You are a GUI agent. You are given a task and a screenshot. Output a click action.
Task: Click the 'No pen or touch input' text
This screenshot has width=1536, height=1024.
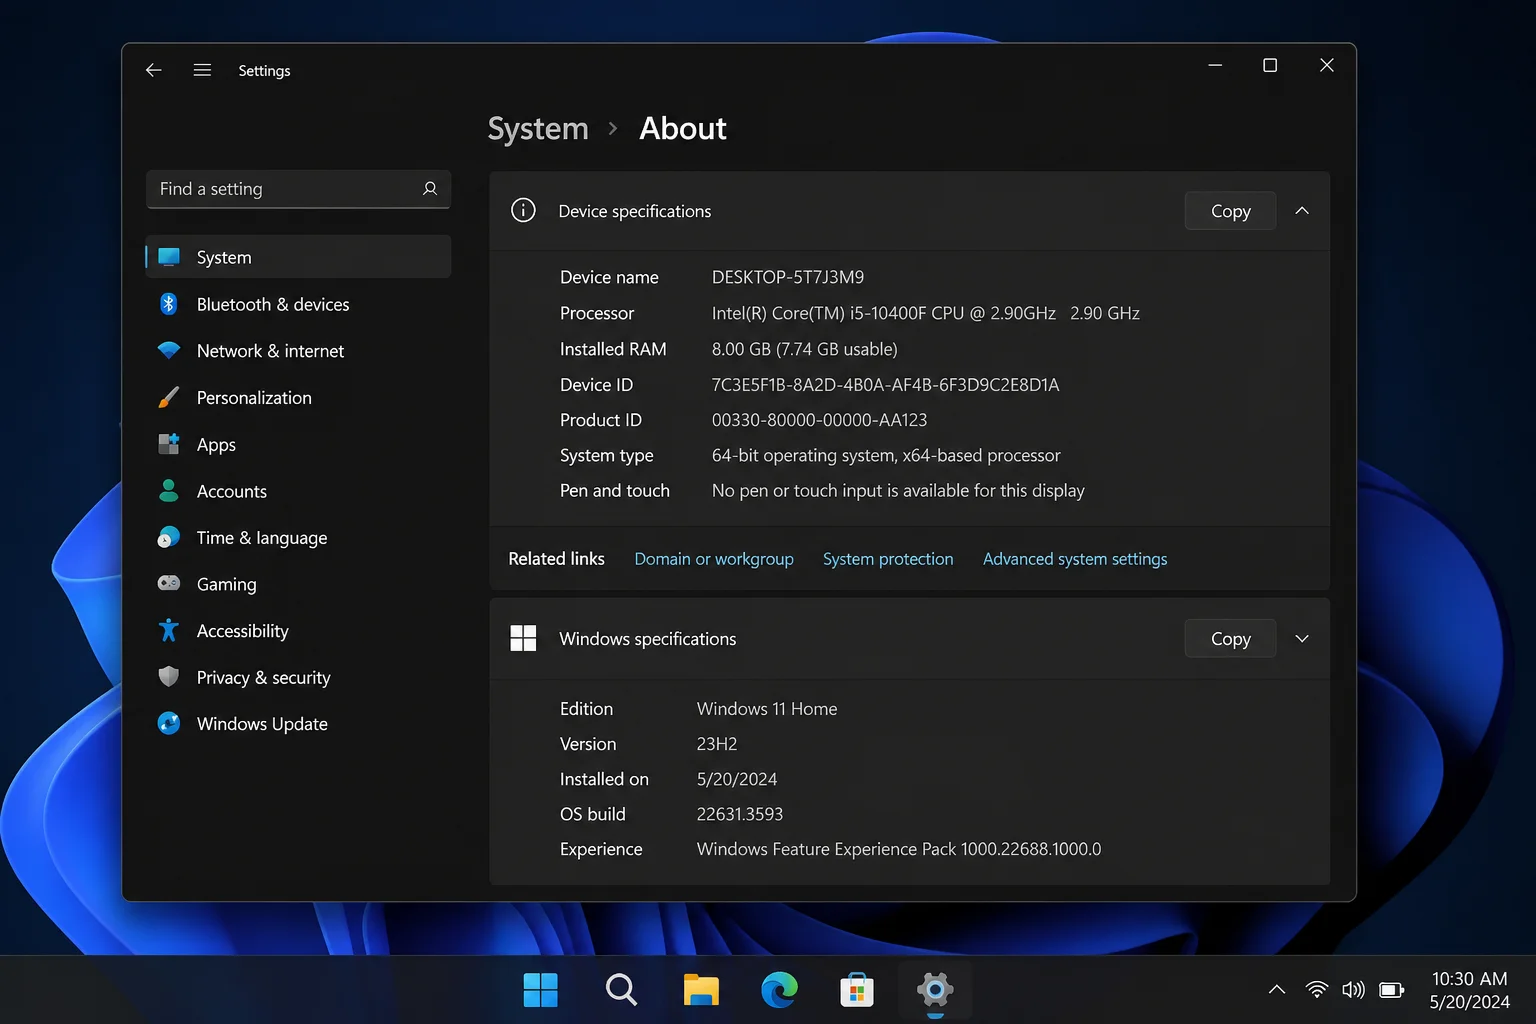[x=898, y=490]
